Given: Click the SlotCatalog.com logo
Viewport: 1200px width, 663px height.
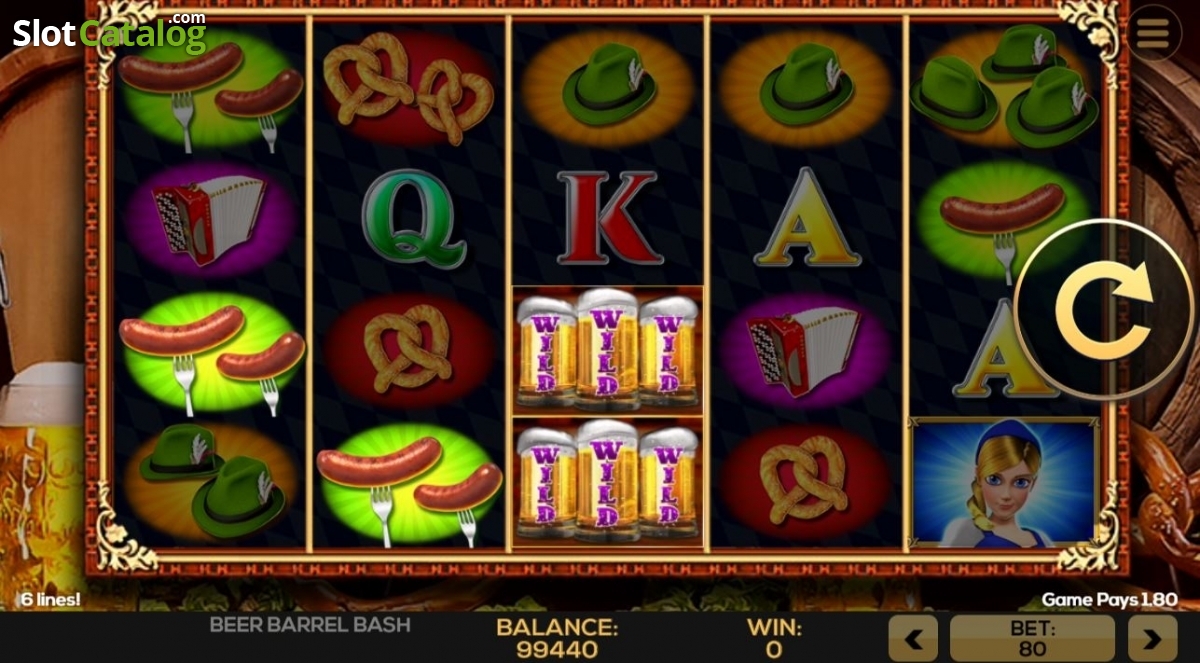Looking at the screenshot, I should (x=109, y=33).
